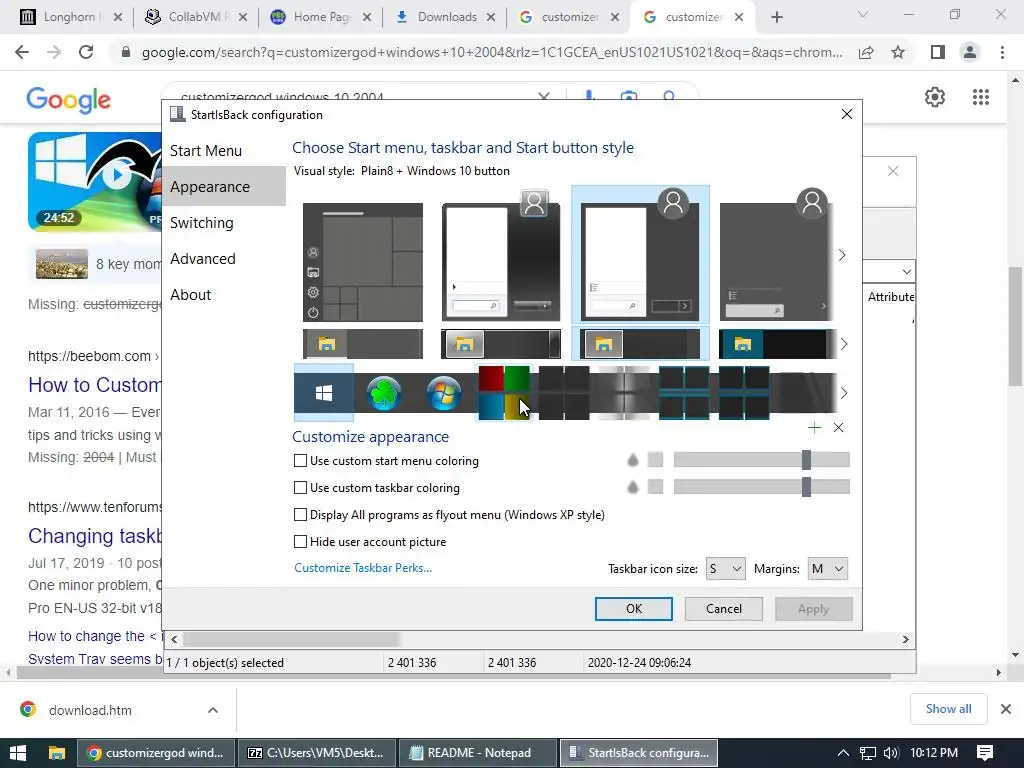
Task: Click the start menu color swatch
Action: pyautogui.click(x=655, y=460)
